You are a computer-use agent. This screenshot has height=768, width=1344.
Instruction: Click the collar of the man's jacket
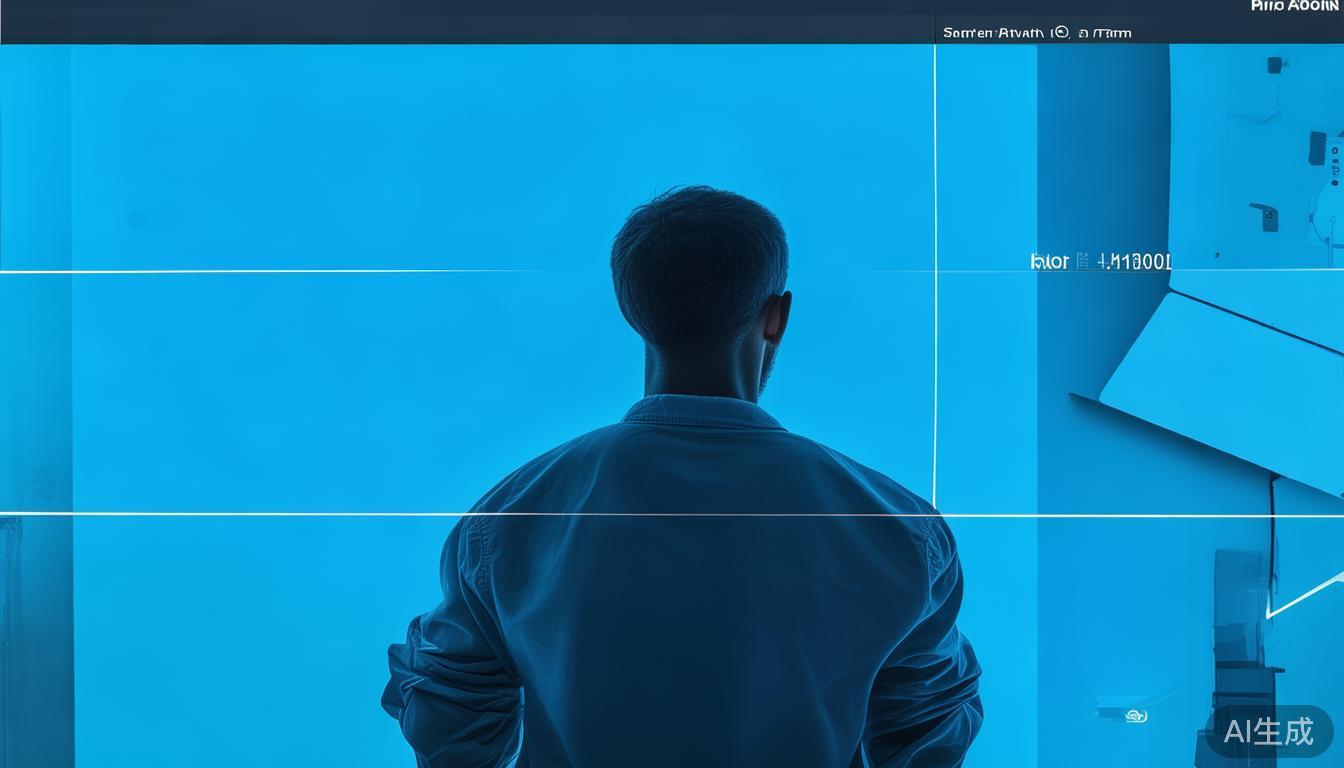pos(702,411)
